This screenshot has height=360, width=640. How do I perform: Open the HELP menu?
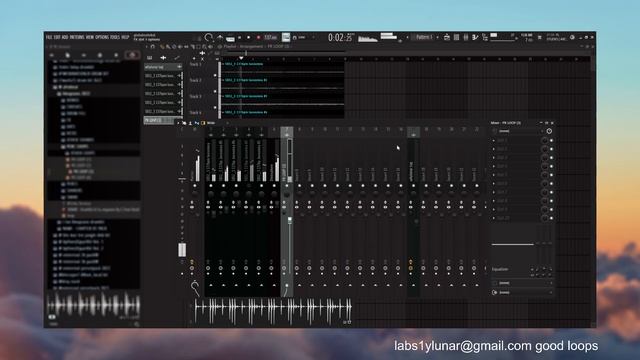click(x=125, y=37)
